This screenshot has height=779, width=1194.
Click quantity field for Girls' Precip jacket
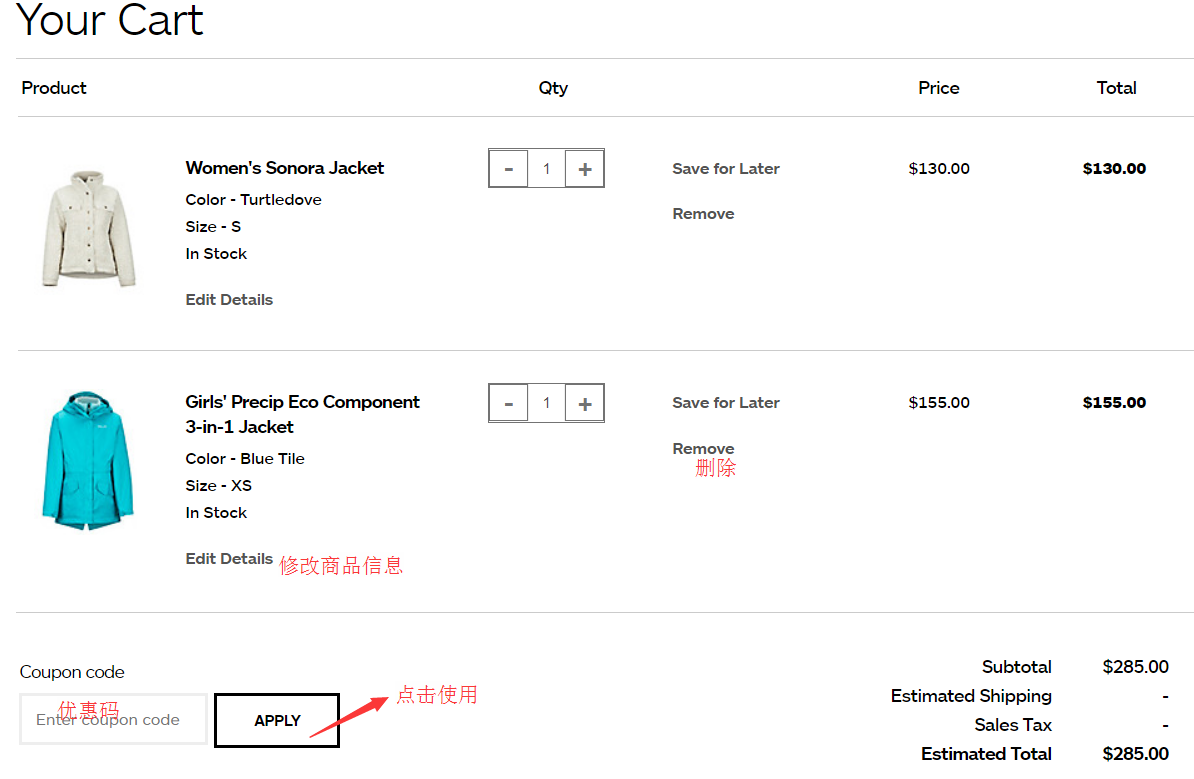point(546,403)
